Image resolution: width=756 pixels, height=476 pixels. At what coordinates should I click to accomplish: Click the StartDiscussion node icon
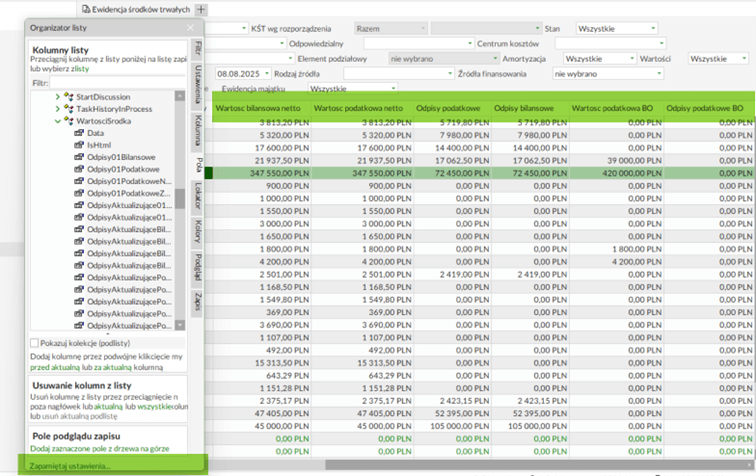tap(68, 97)
